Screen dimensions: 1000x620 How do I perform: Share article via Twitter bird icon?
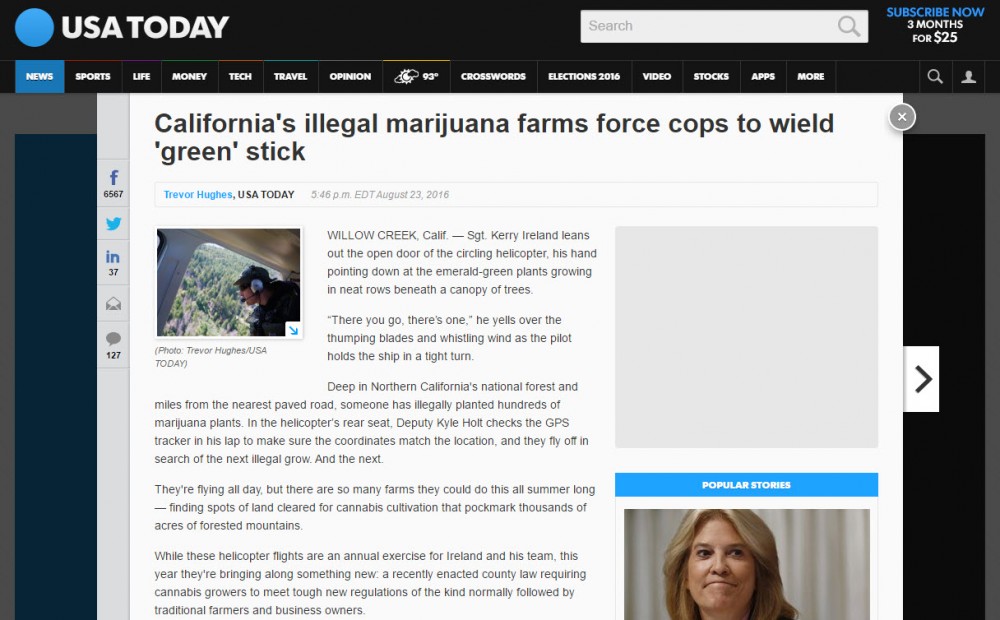[x=114, y=223]
